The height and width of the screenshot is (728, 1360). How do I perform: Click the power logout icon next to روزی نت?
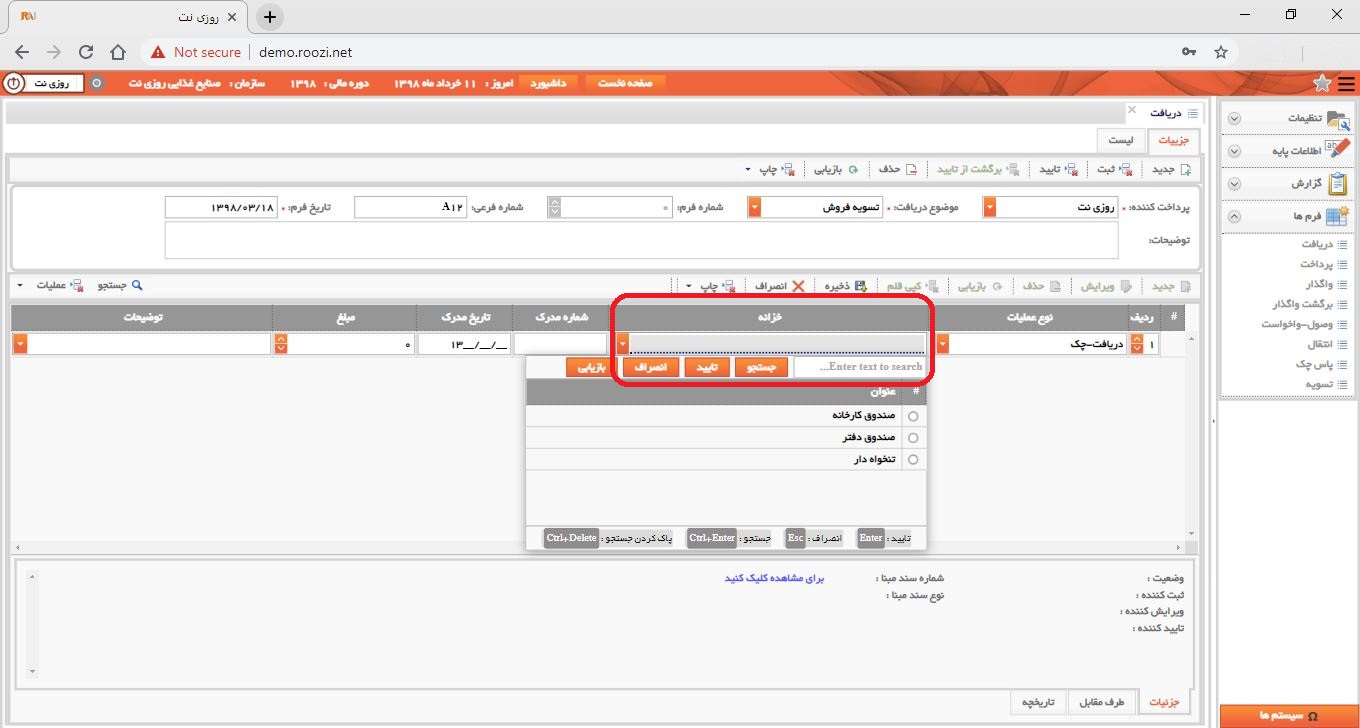13,83
